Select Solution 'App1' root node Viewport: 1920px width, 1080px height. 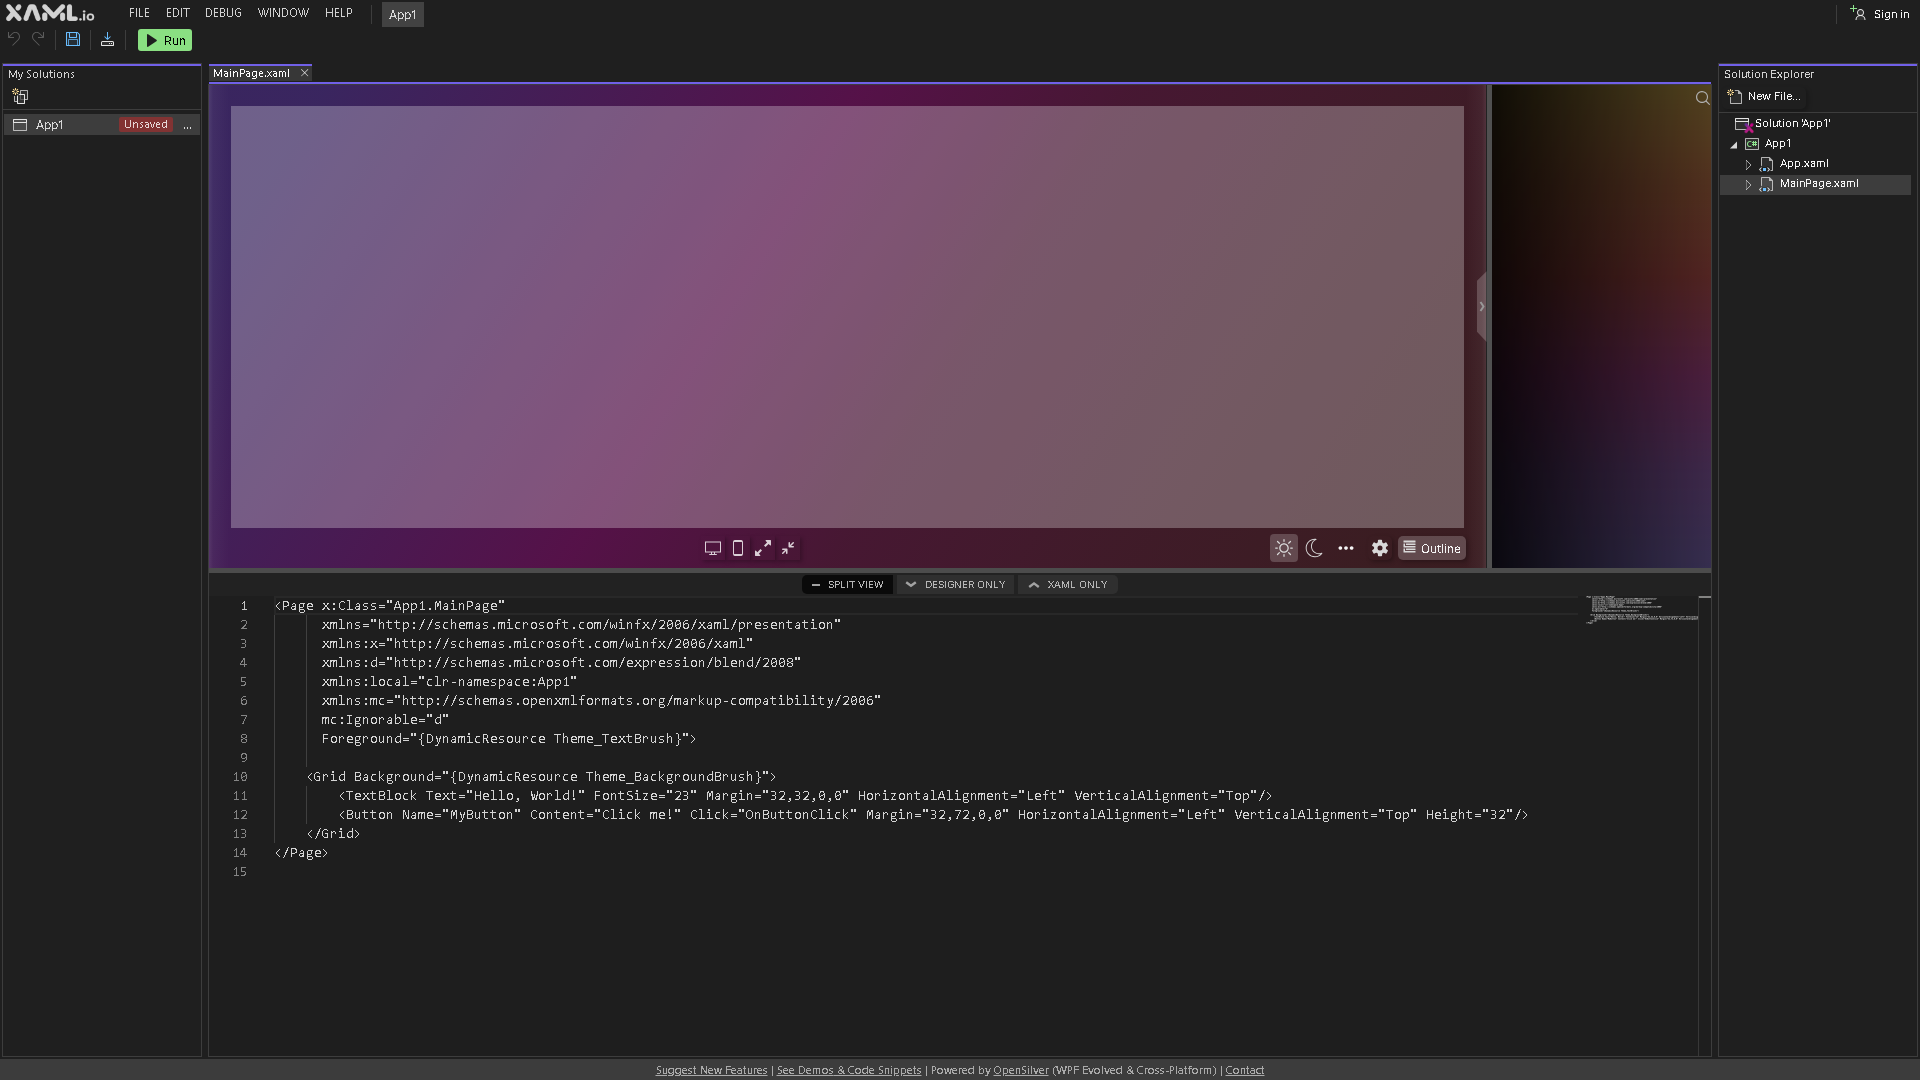[x=1792, y=124]
